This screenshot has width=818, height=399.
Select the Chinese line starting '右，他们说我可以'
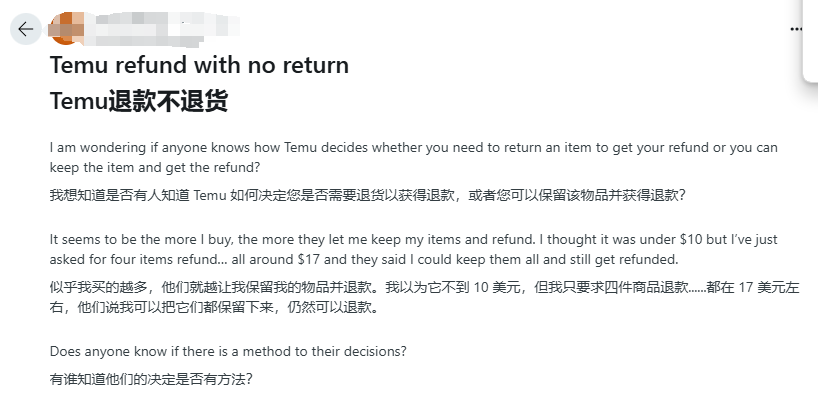point(214,308)
